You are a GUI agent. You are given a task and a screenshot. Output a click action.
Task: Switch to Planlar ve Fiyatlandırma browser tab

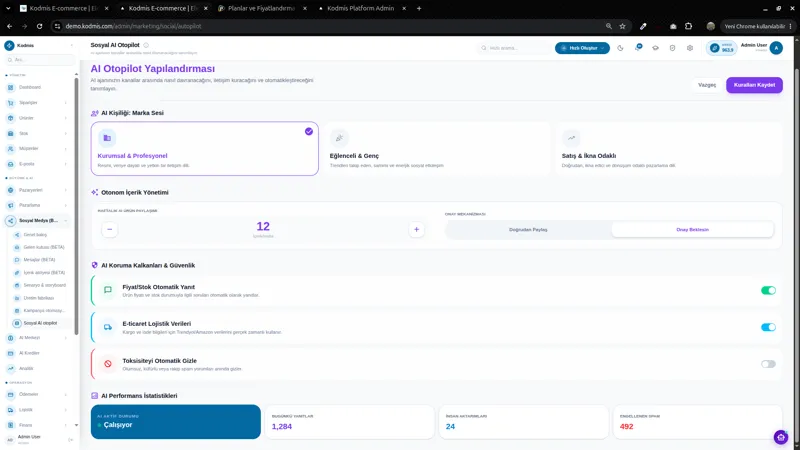click(261, 8)
